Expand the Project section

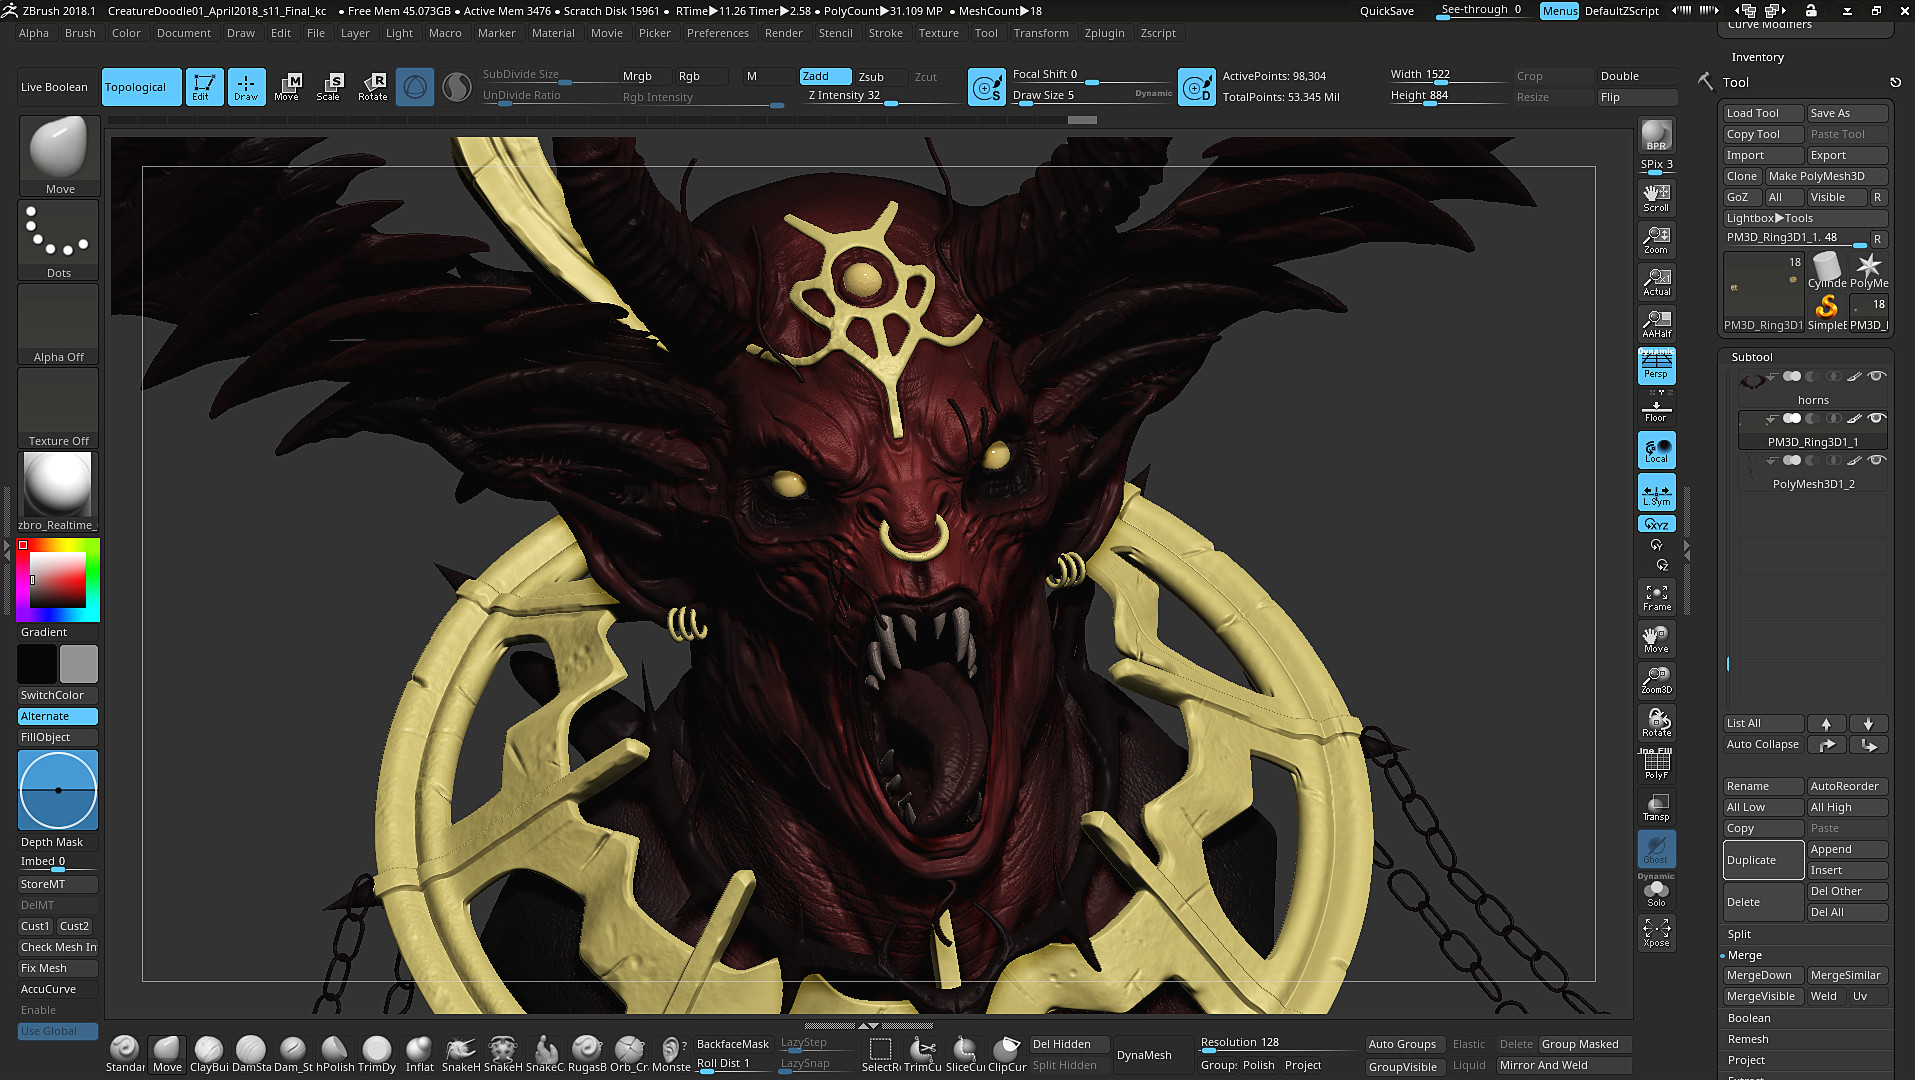click(1746, 1060)
